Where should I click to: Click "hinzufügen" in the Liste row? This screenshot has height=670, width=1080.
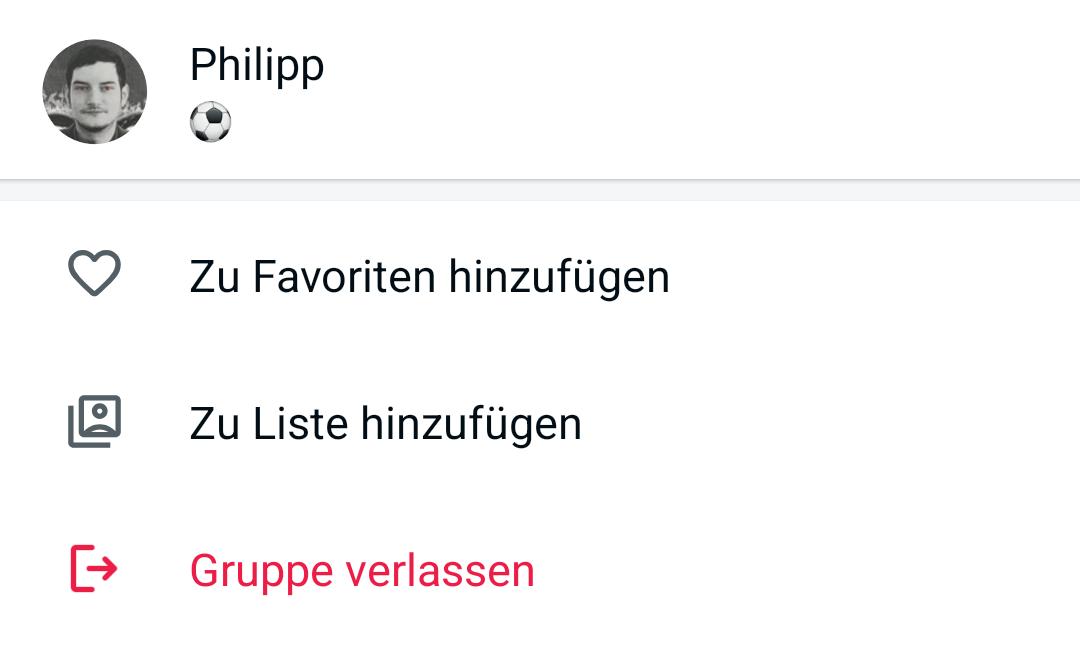pyautogui.click(x=471, y=424)
